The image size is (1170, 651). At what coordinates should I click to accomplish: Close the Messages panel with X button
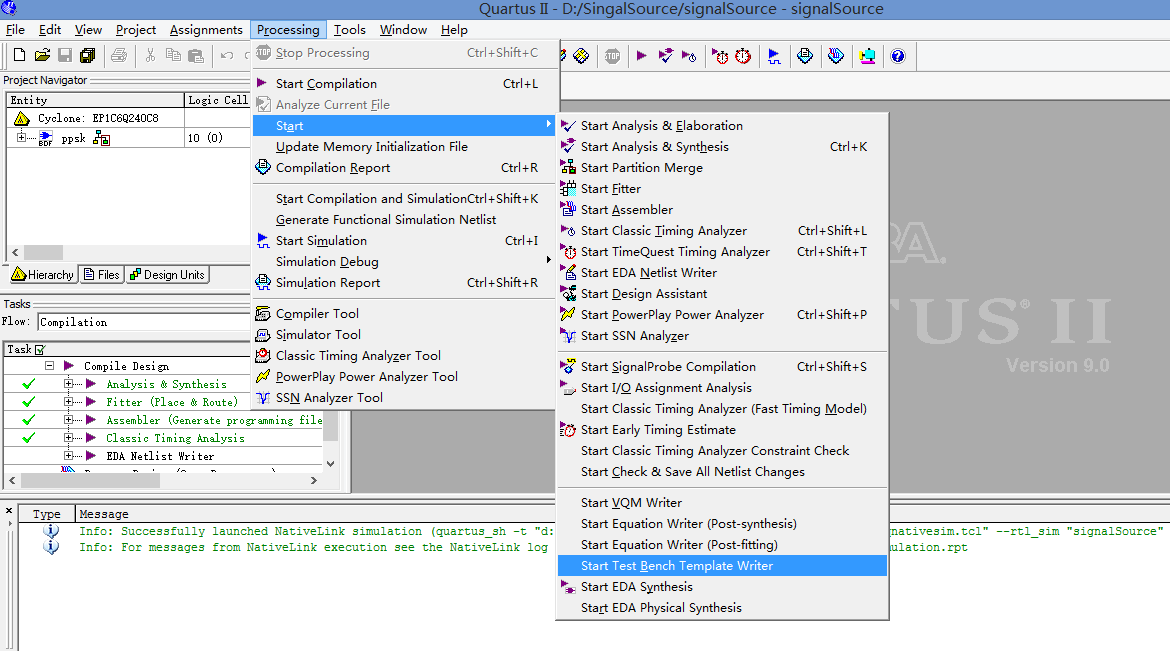coord(9,511)
